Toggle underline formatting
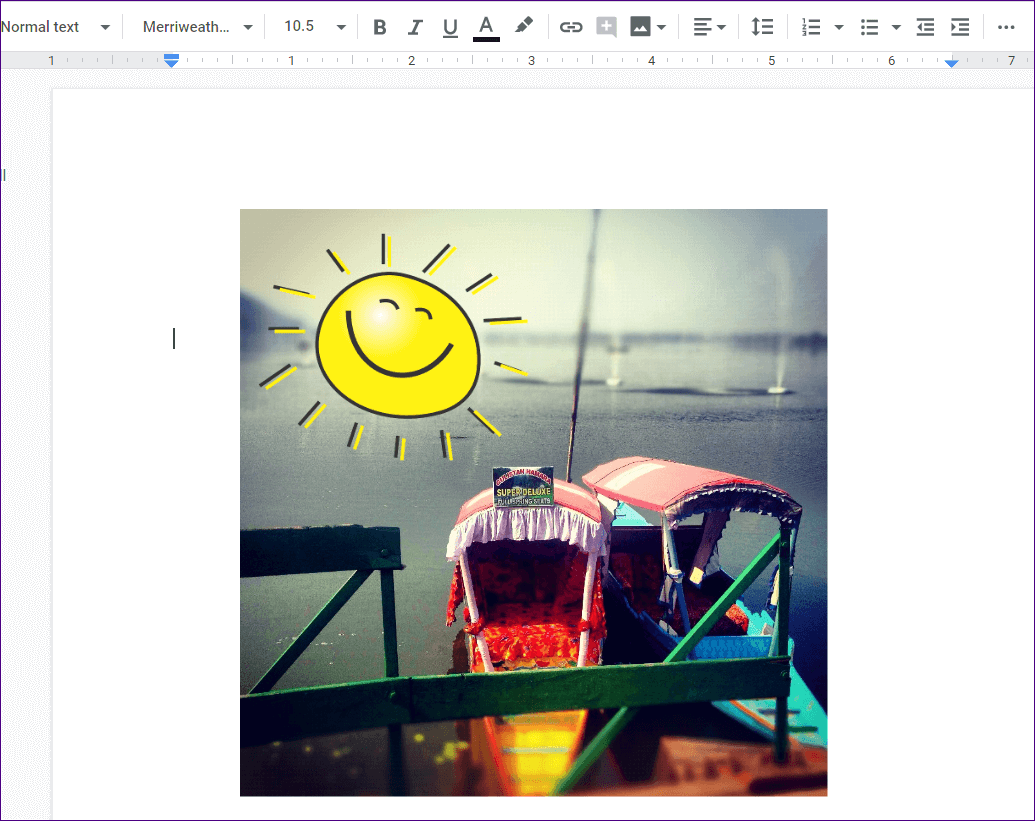Viewport: 1035px width, 821px height. [450, 27]
